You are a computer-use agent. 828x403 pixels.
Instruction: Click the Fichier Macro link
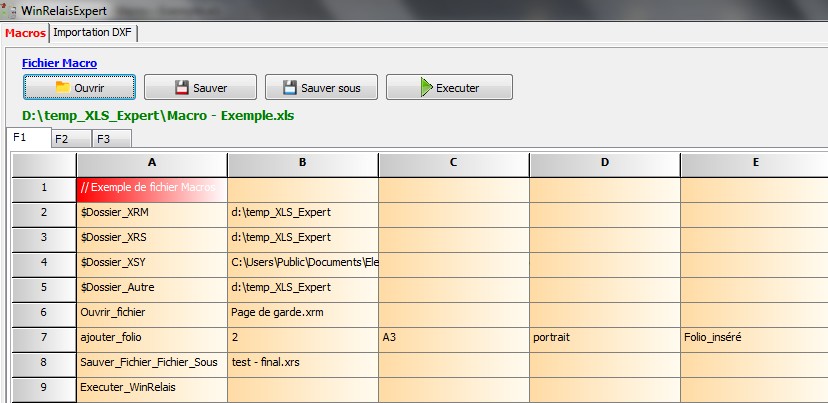pos(59,63)
